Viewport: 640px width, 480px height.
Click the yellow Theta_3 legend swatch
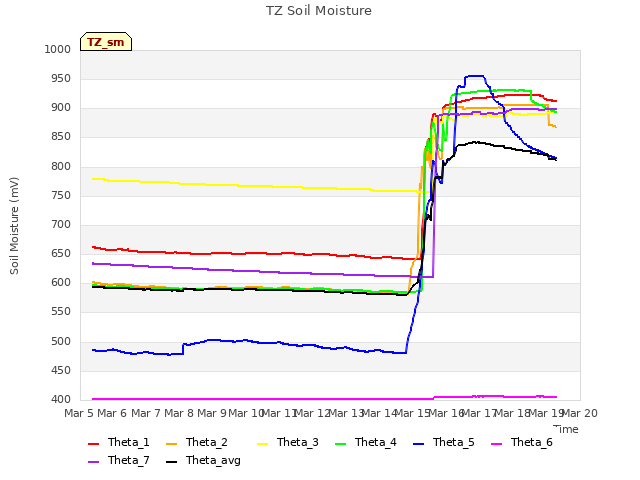262,444
